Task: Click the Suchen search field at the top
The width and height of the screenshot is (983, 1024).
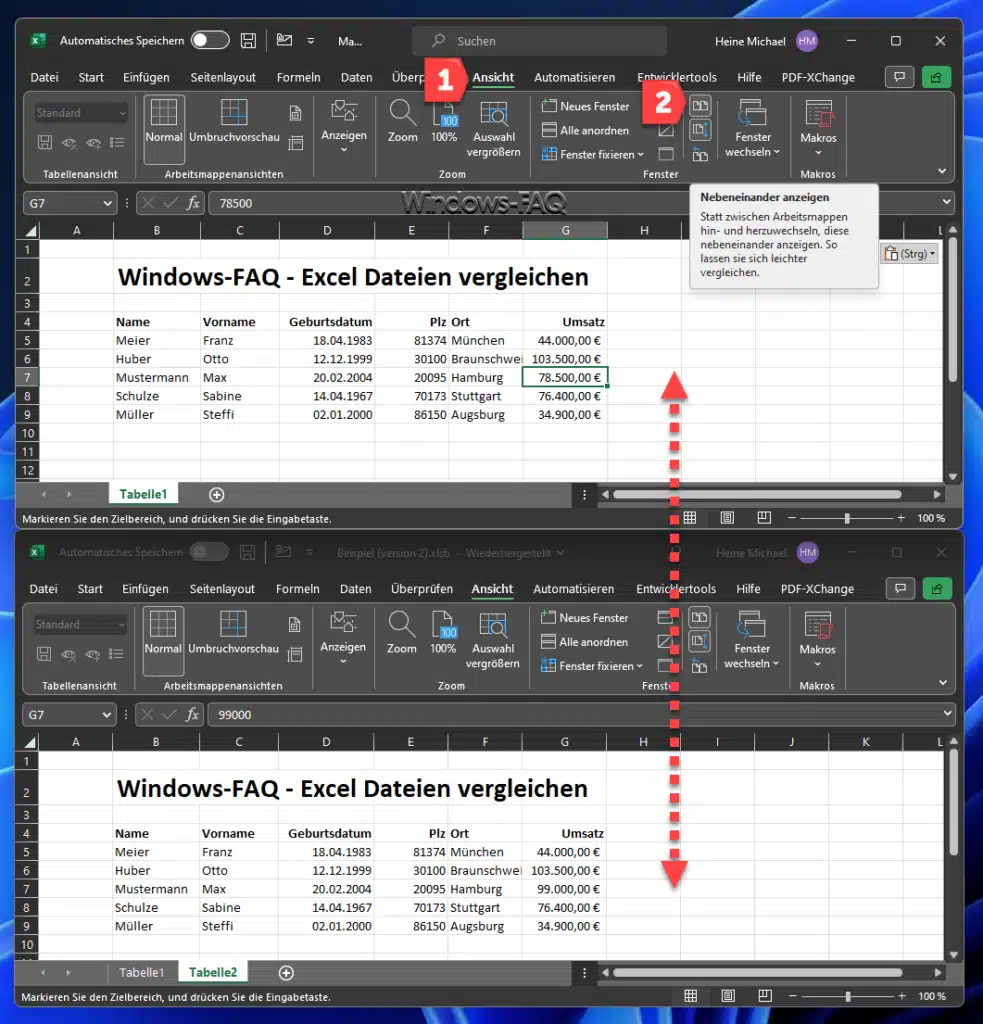Action: pyautogui.click(x=540, y=40)
